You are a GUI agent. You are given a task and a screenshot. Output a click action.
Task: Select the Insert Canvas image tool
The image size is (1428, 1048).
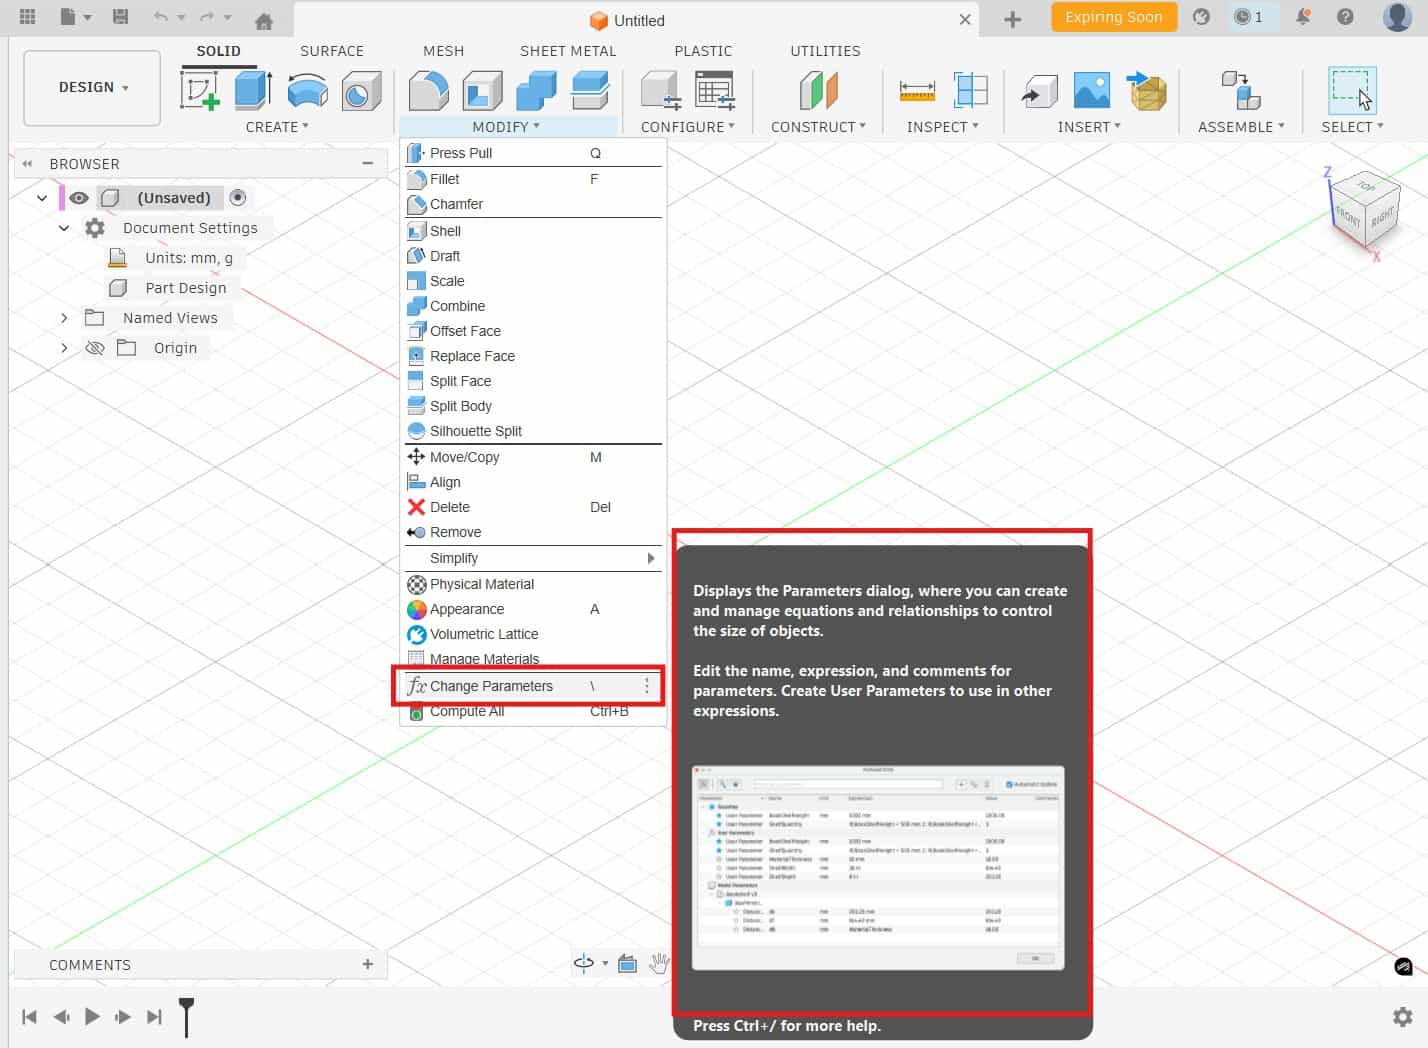click(1091, 91)
